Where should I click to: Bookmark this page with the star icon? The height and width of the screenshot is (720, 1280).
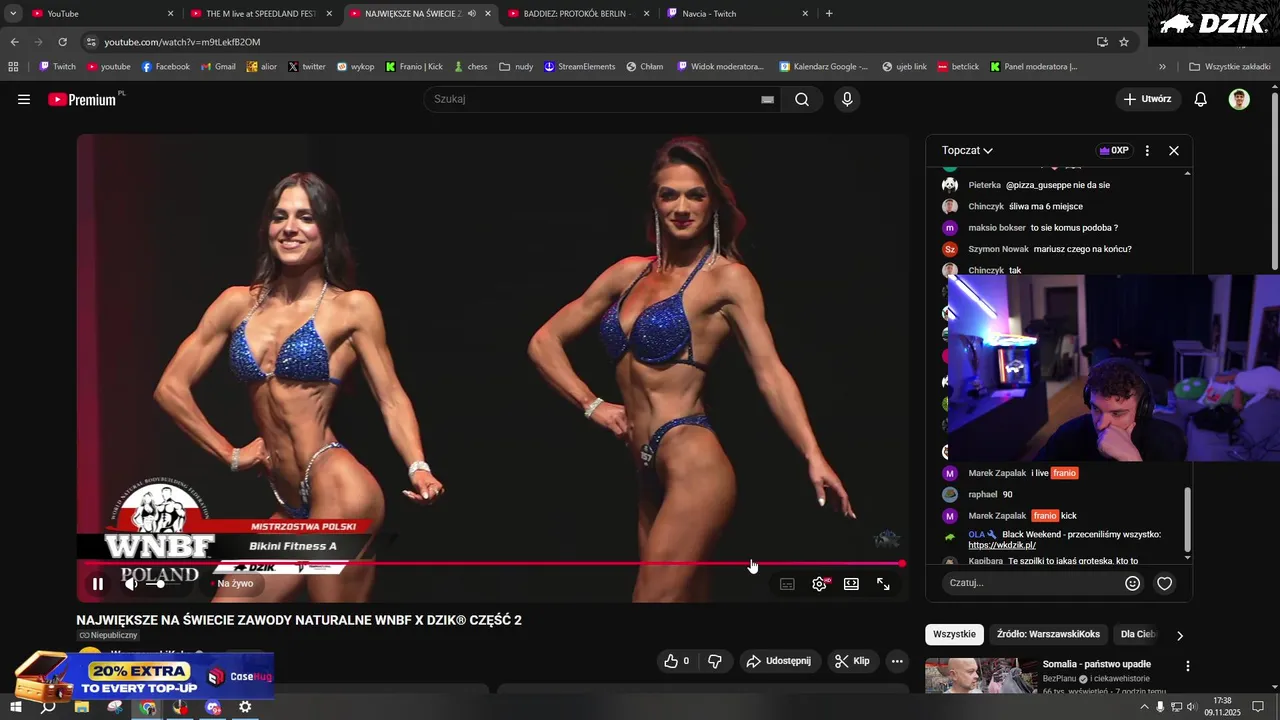pyautogui.click(x=1124, y=42)
